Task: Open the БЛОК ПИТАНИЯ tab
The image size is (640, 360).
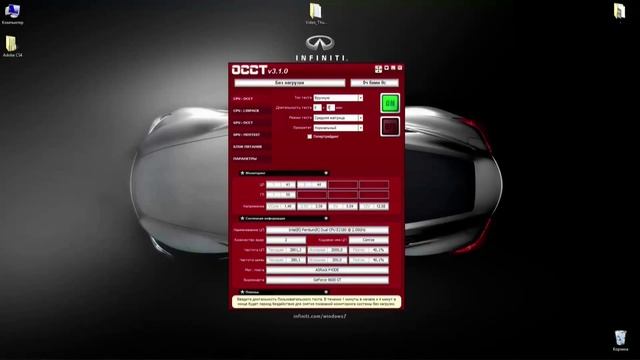Action: pyautogui.click(x=251, y=147)
